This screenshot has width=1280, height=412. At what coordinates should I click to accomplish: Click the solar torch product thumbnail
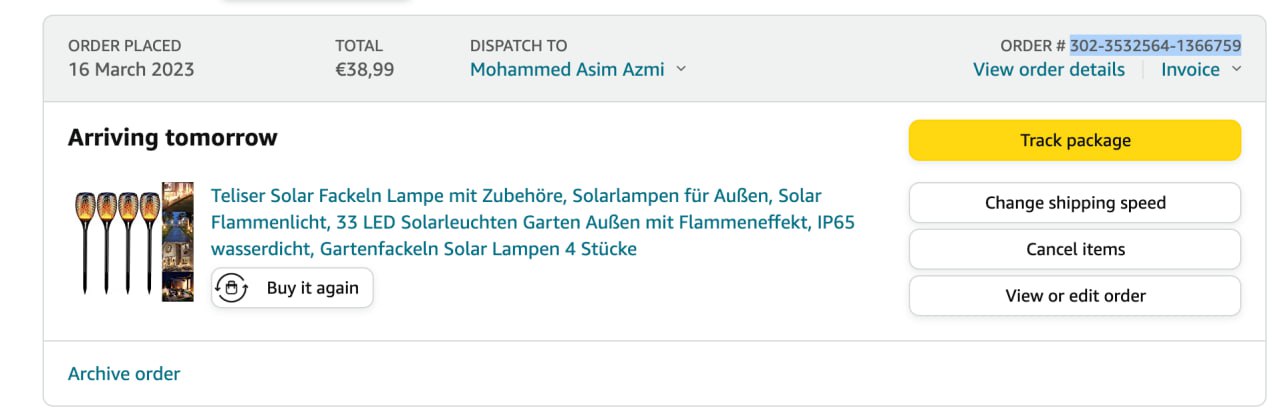[x=133, y=241]
